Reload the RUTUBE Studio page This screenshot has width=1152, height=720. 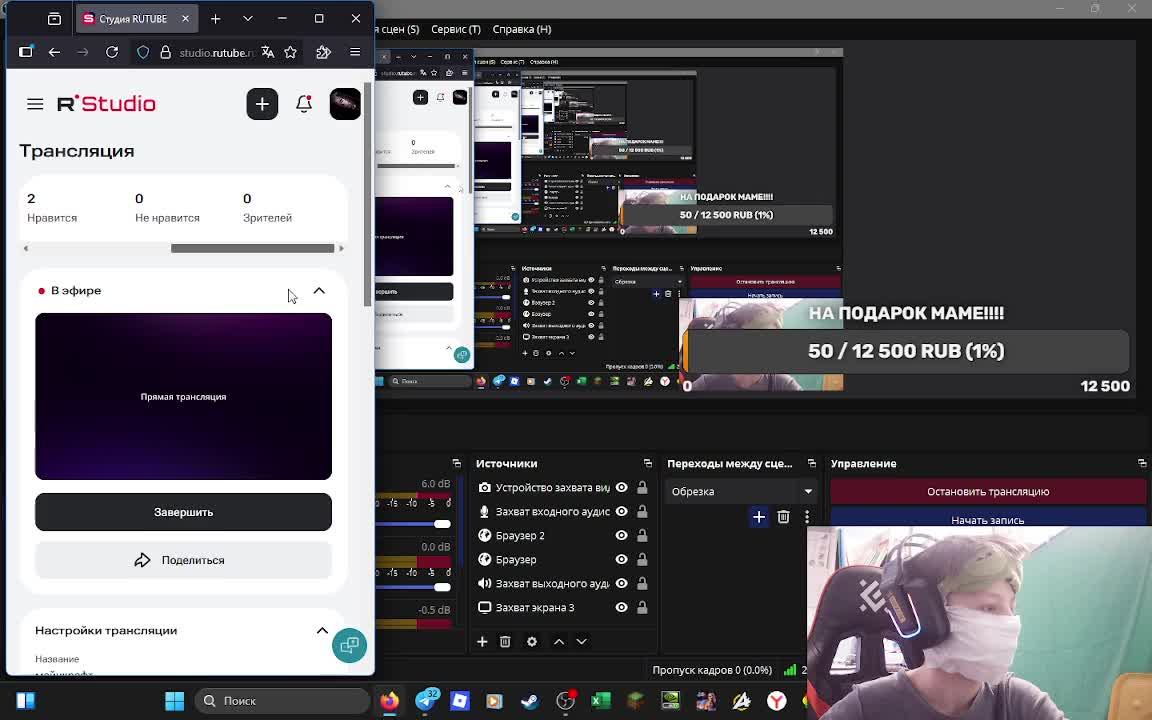click(x=112, y=52)
